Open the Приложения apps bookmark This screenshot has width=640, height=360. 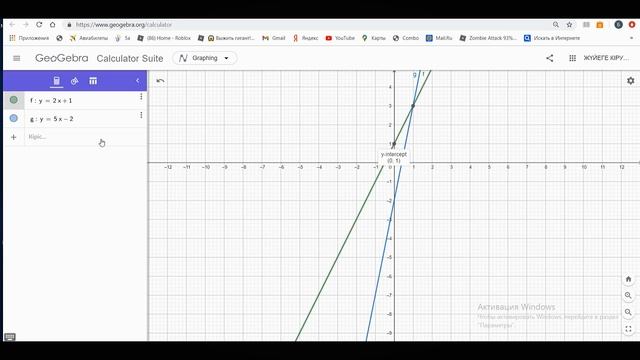[29, 38]
